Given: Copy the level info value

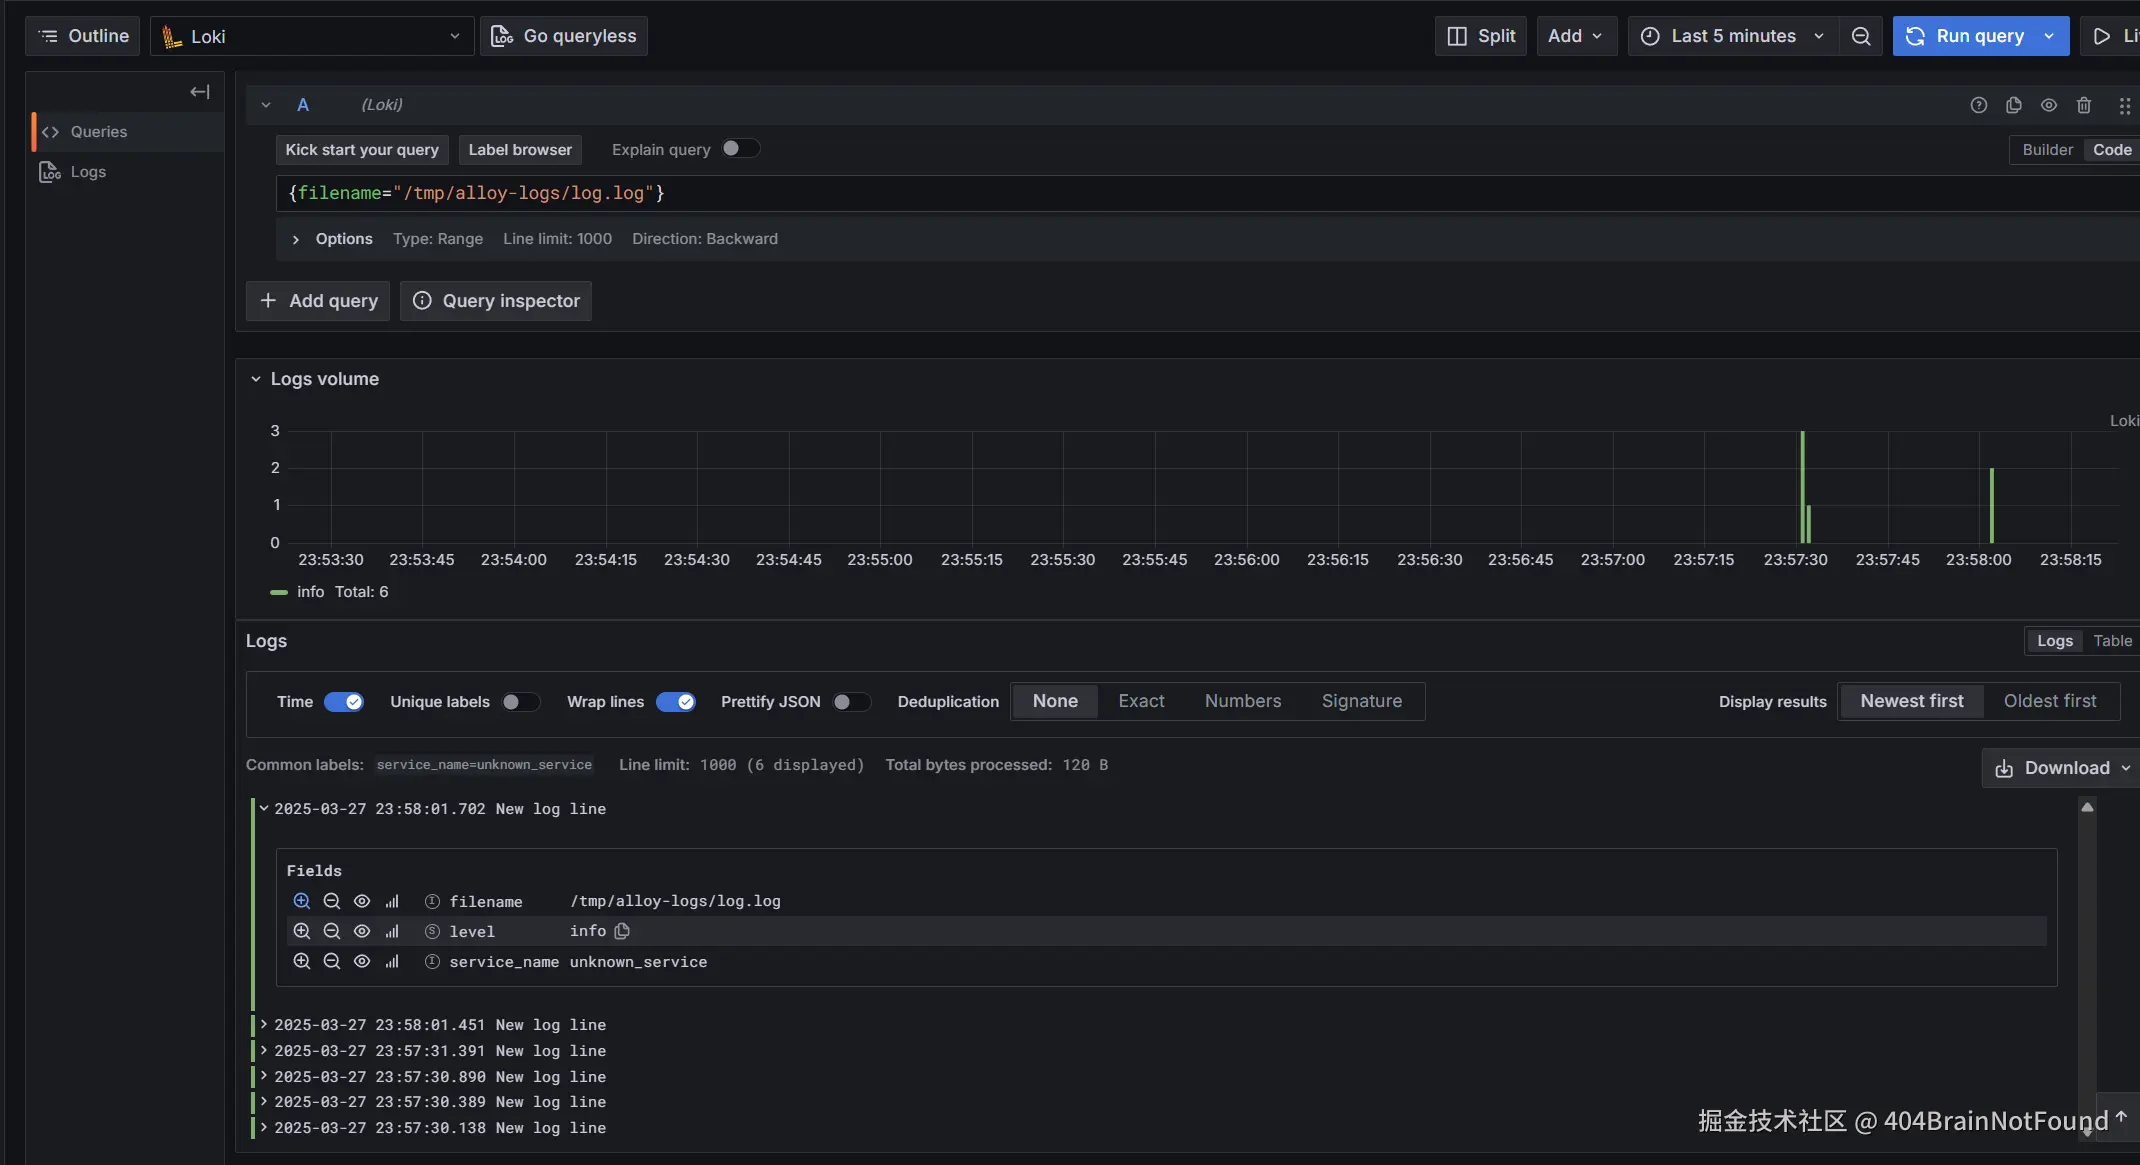Looking at the screenshot, I should point(622,931).
